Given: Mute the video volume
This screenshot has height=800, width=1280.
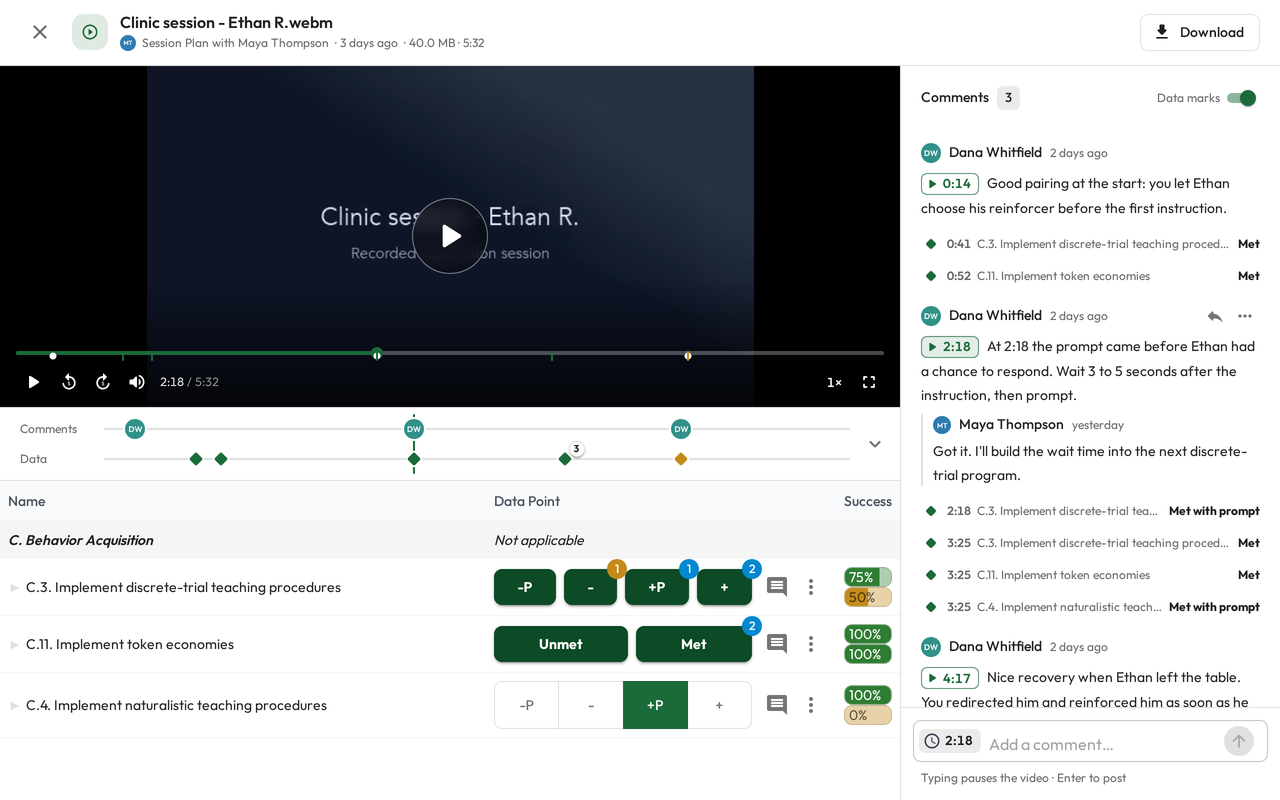Looking at the screenshot, I should pyautogui.click(x=137, y=382).
